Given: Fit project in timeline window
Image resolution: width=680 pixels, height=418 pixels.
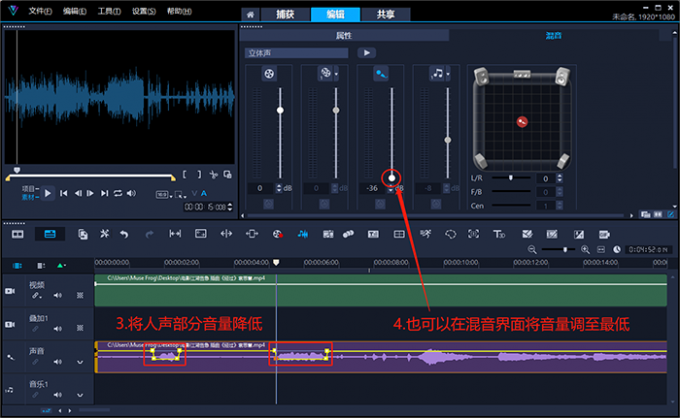Looking at the screenshot, I should [601, 249].
